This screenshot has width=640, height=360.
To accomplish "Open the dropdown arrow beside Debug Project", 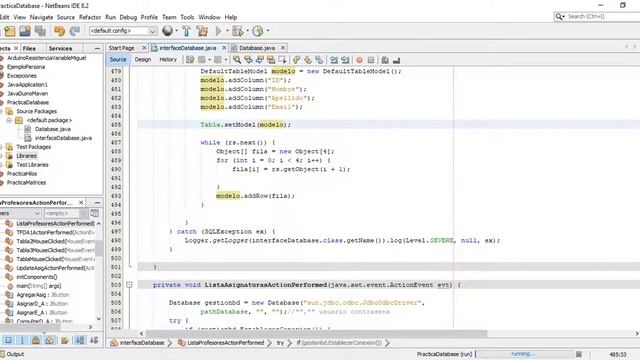I will coord(247,31).
